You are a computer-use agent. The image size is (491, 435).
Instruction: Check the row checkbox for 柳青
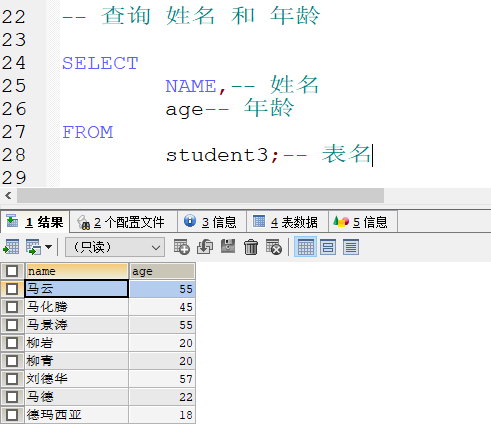[x=12, y=361]
